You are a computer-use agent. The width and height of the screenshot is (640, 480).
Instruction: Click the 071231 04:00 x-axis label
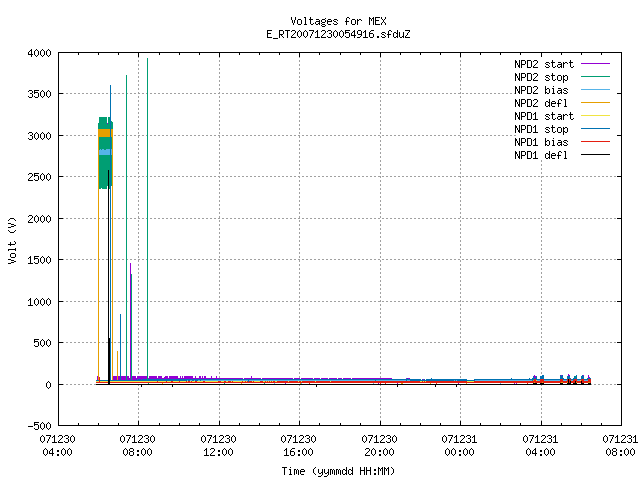(x=540, y=446)
